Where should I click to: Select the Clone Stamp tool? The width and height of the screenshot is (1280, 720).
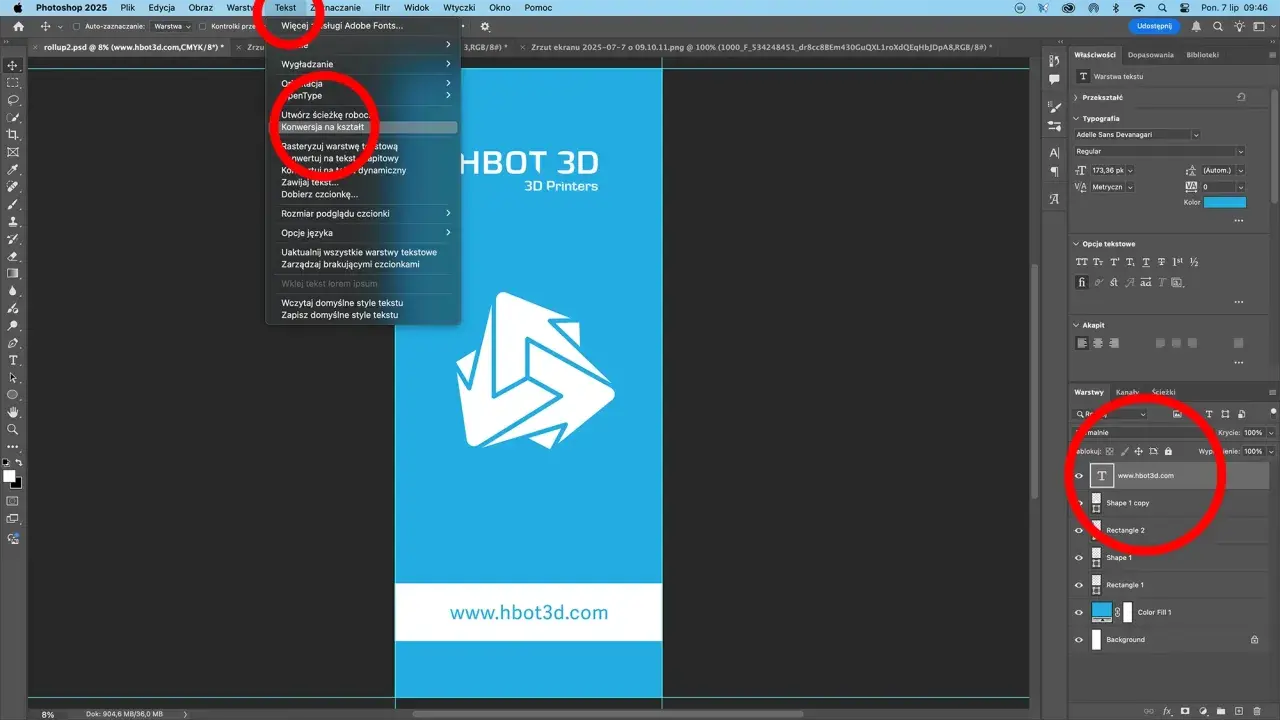click(x=13, y=221)
